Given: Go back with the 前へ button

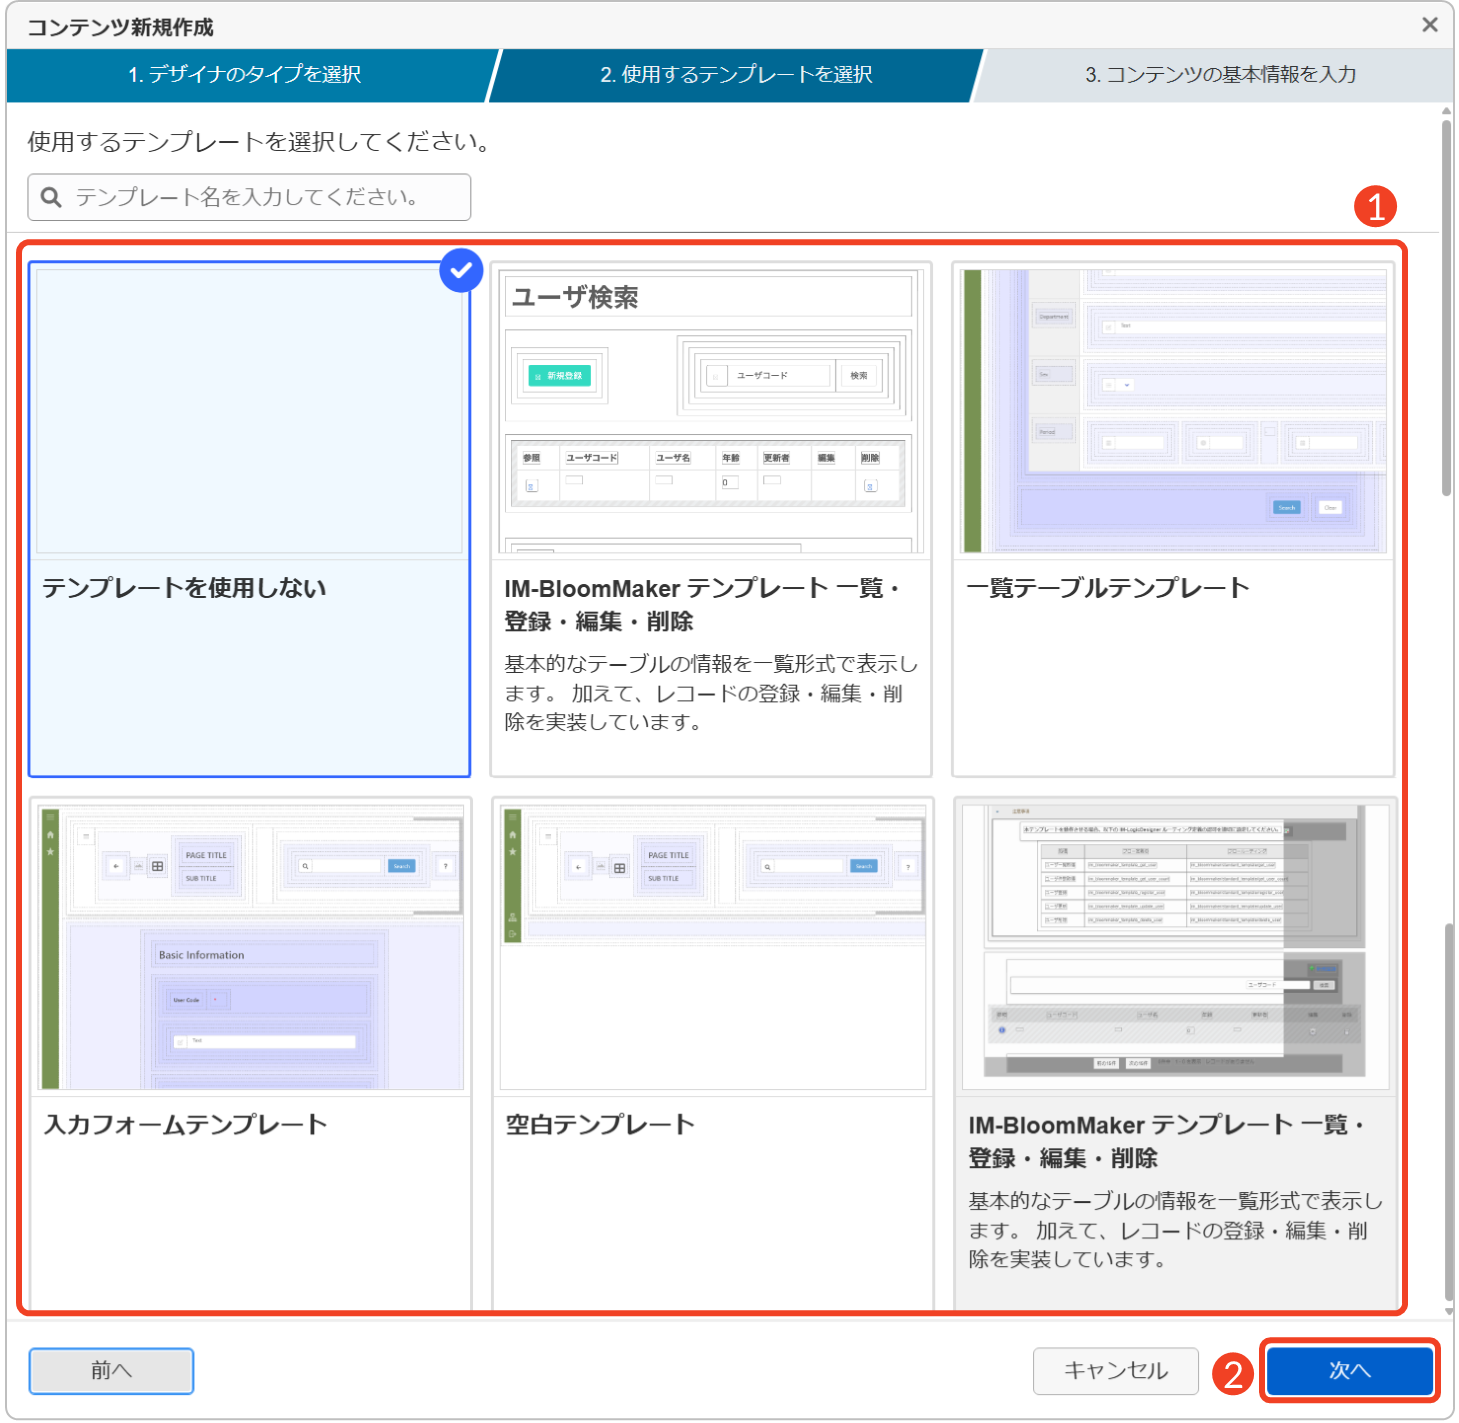Looking at the screenshot, I should coord(111,1371).
